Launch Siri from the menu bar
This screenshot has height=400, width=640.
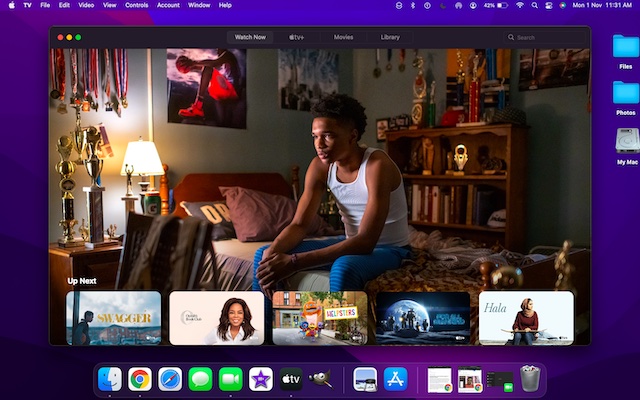pyautogui.click(x=563, y=5)
